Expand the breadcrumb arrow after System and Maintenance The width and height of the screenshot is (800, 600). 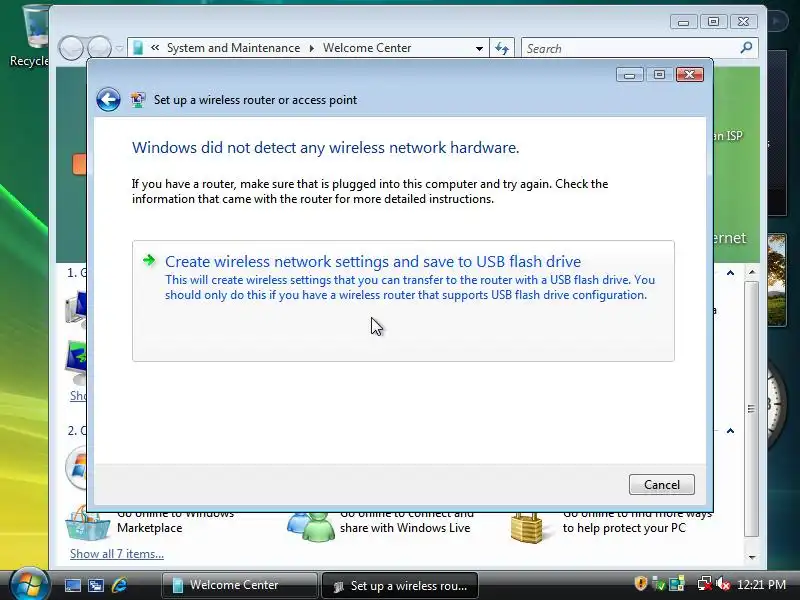[311, 48]
